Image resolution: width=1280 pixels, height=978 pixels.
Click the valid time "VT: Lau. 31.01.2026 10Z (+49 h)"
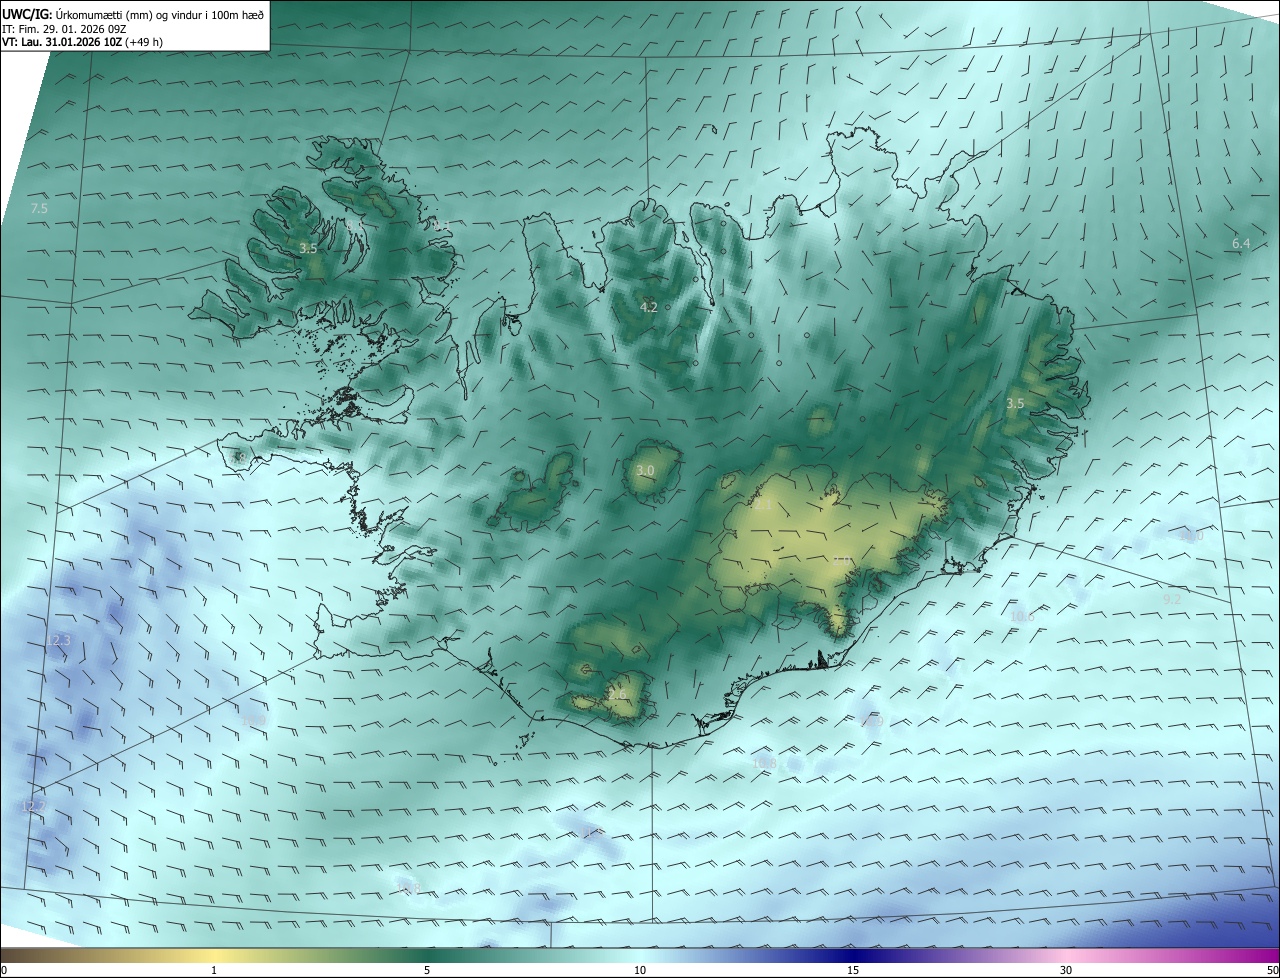pos(84,43)
